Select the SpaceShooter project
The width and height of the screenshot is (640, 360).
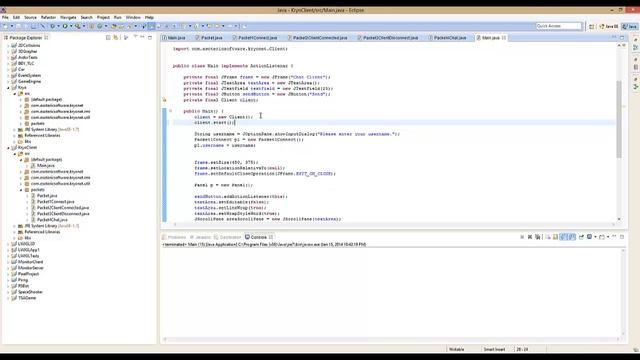30,292
